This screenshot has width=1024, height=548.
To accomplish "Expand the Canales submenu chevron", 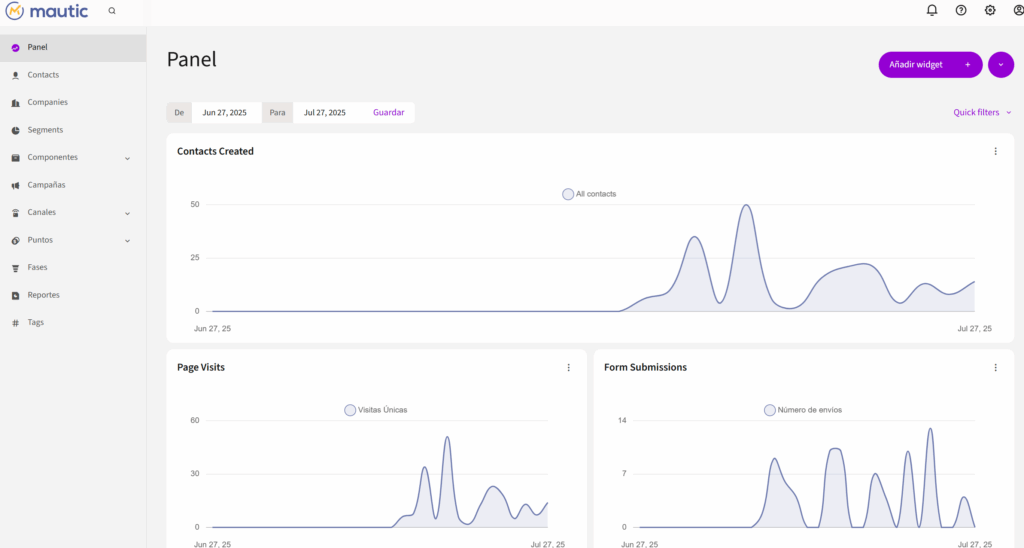I will (127, 213).
